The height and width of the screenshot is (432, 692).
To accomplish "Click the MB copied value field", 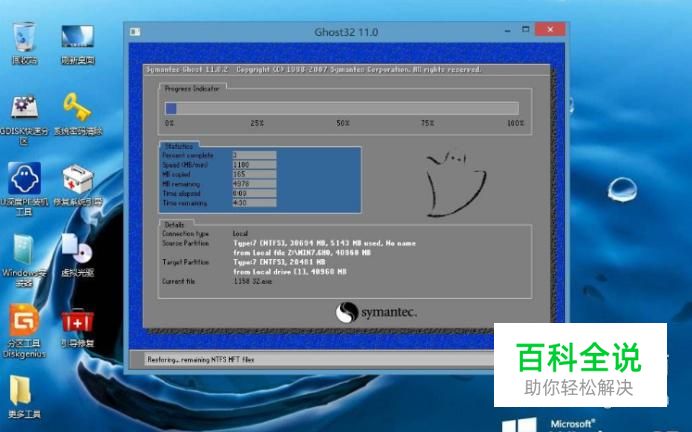I will (254, 174).
